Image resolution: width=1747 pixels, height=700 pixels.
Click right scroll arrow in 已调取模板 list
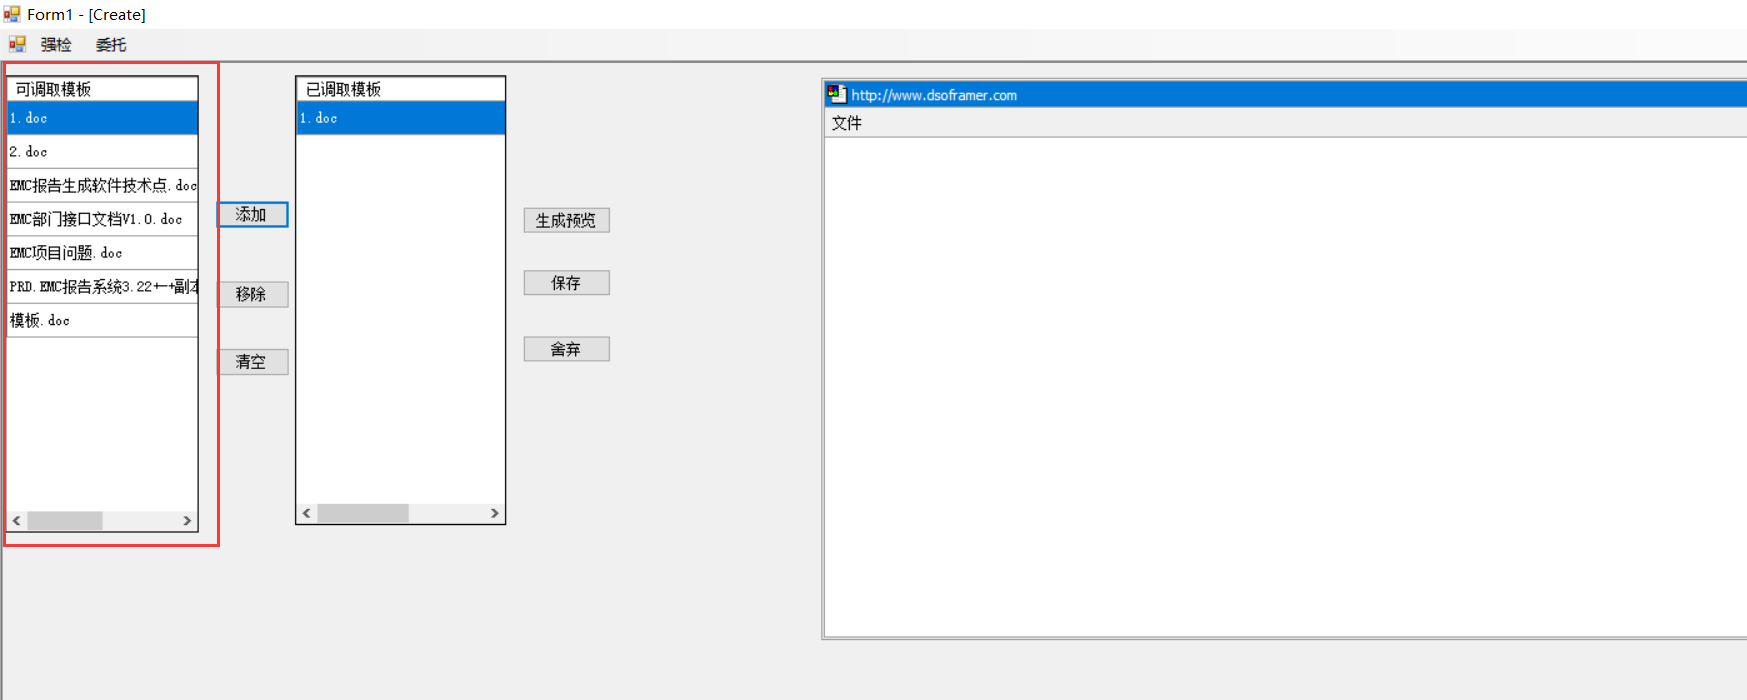coord(494,513)
